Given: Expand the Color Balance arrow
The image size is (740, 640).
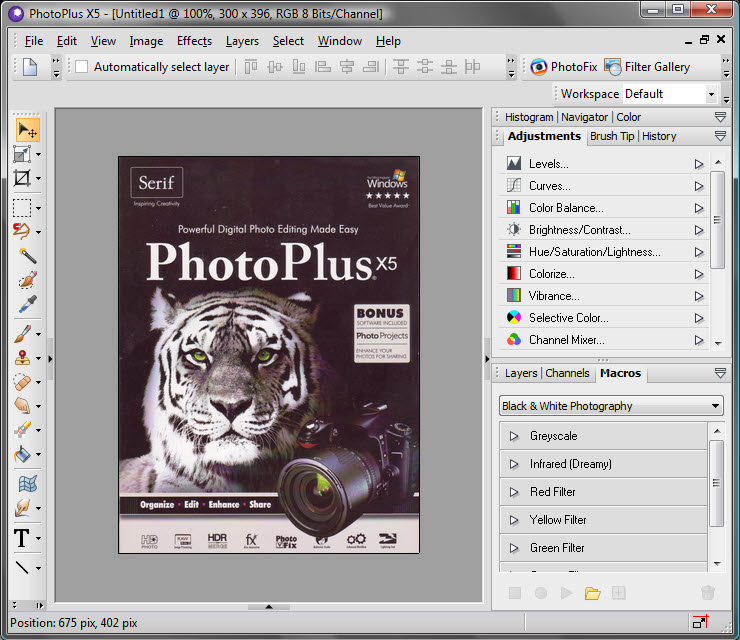Looking at the screenshot, I should pos(699,208).
